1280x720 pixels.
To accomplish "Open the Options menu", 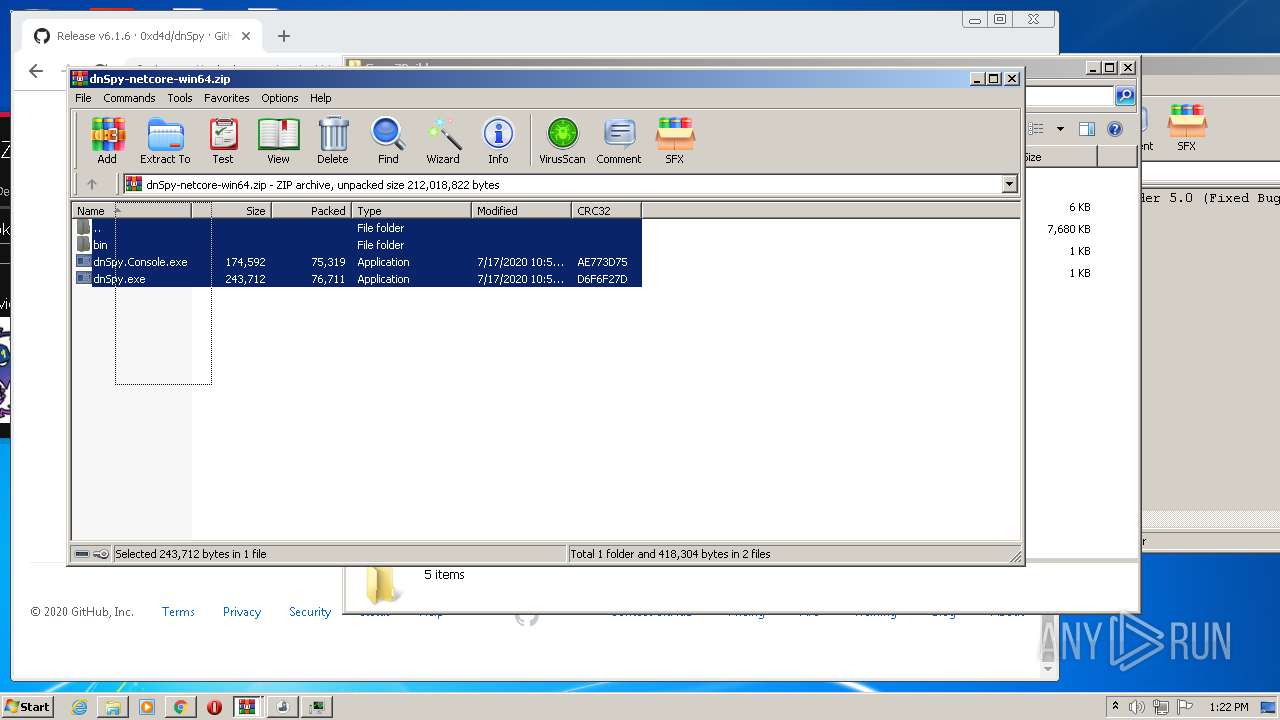I will (280, 98).
